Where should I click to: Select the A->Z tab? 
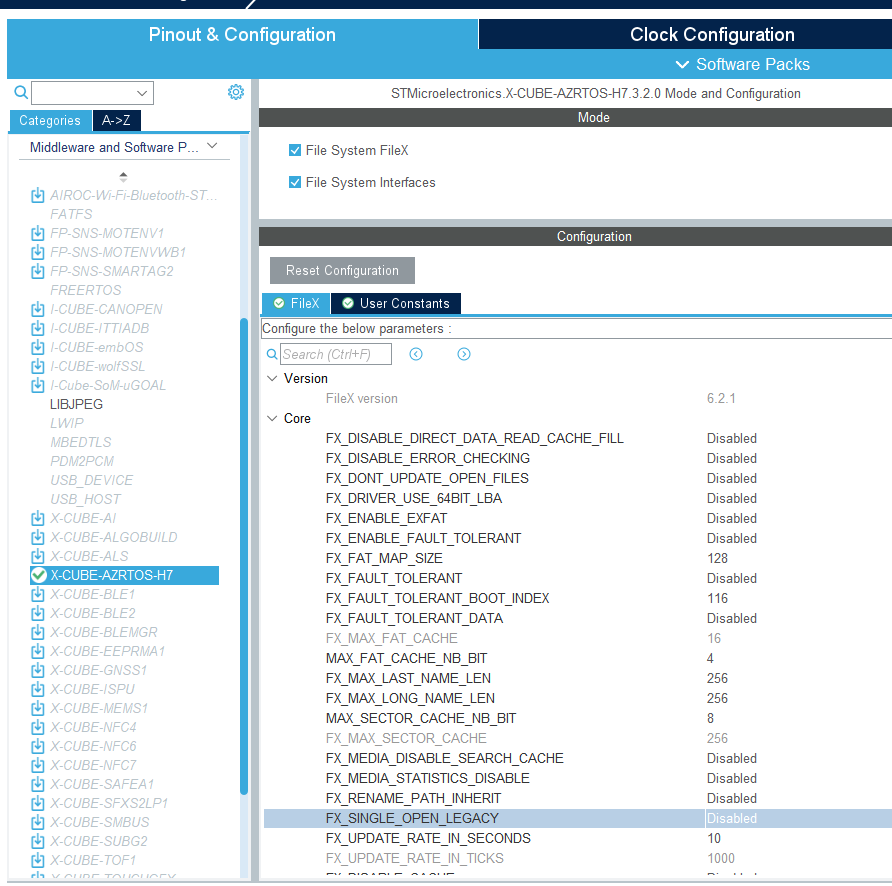[117, 121]
